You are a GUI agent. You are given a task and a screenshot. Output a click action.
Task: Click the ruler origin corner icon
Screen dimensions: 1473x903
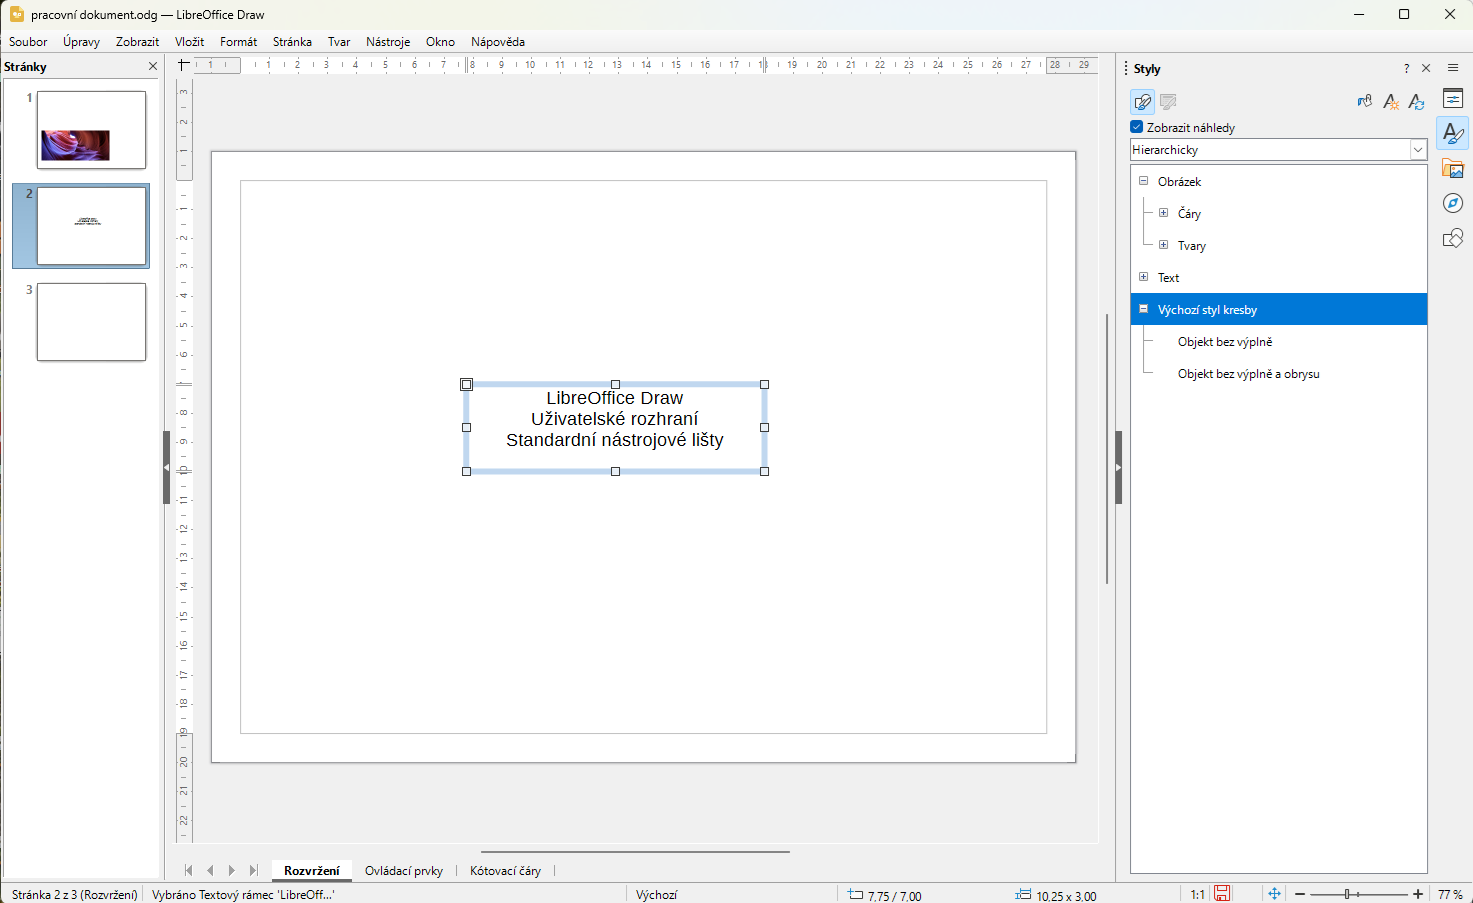[183, 65]
